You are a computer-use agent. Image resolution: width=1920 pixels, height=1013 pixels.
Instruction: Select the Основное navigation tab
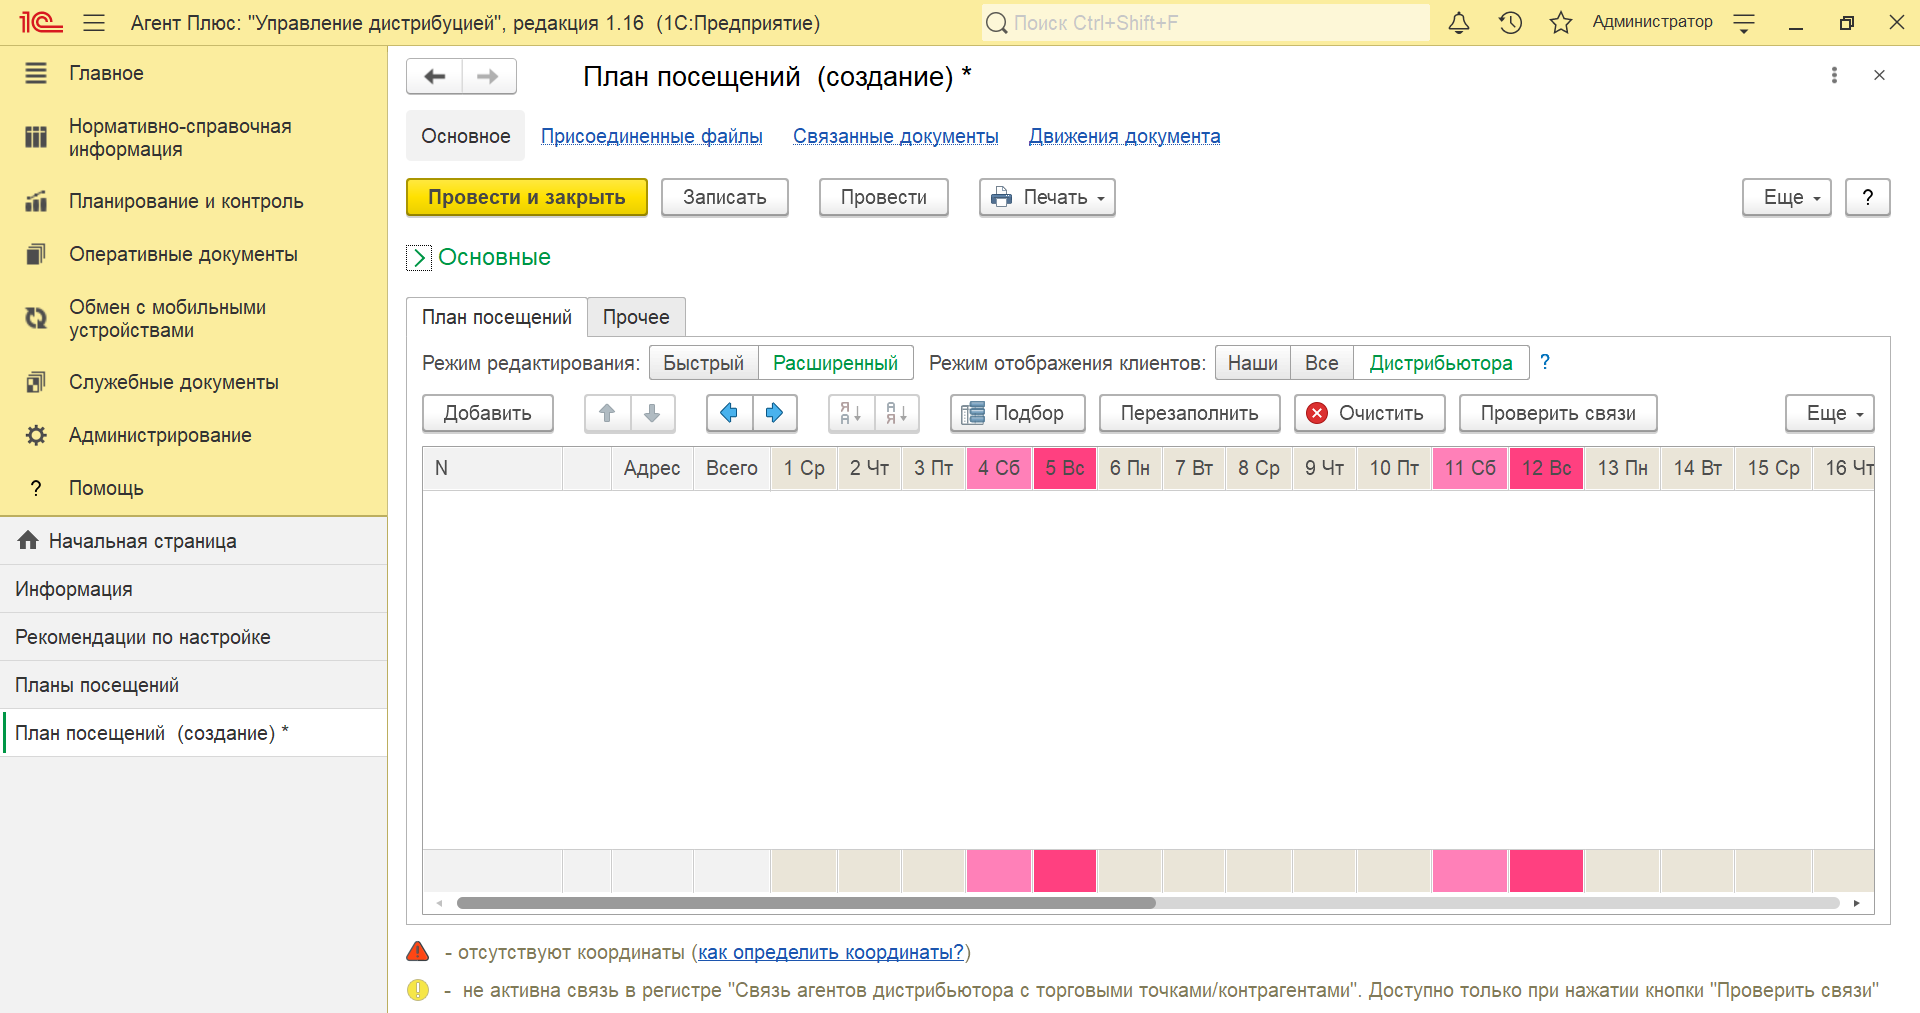click(466, 136)
